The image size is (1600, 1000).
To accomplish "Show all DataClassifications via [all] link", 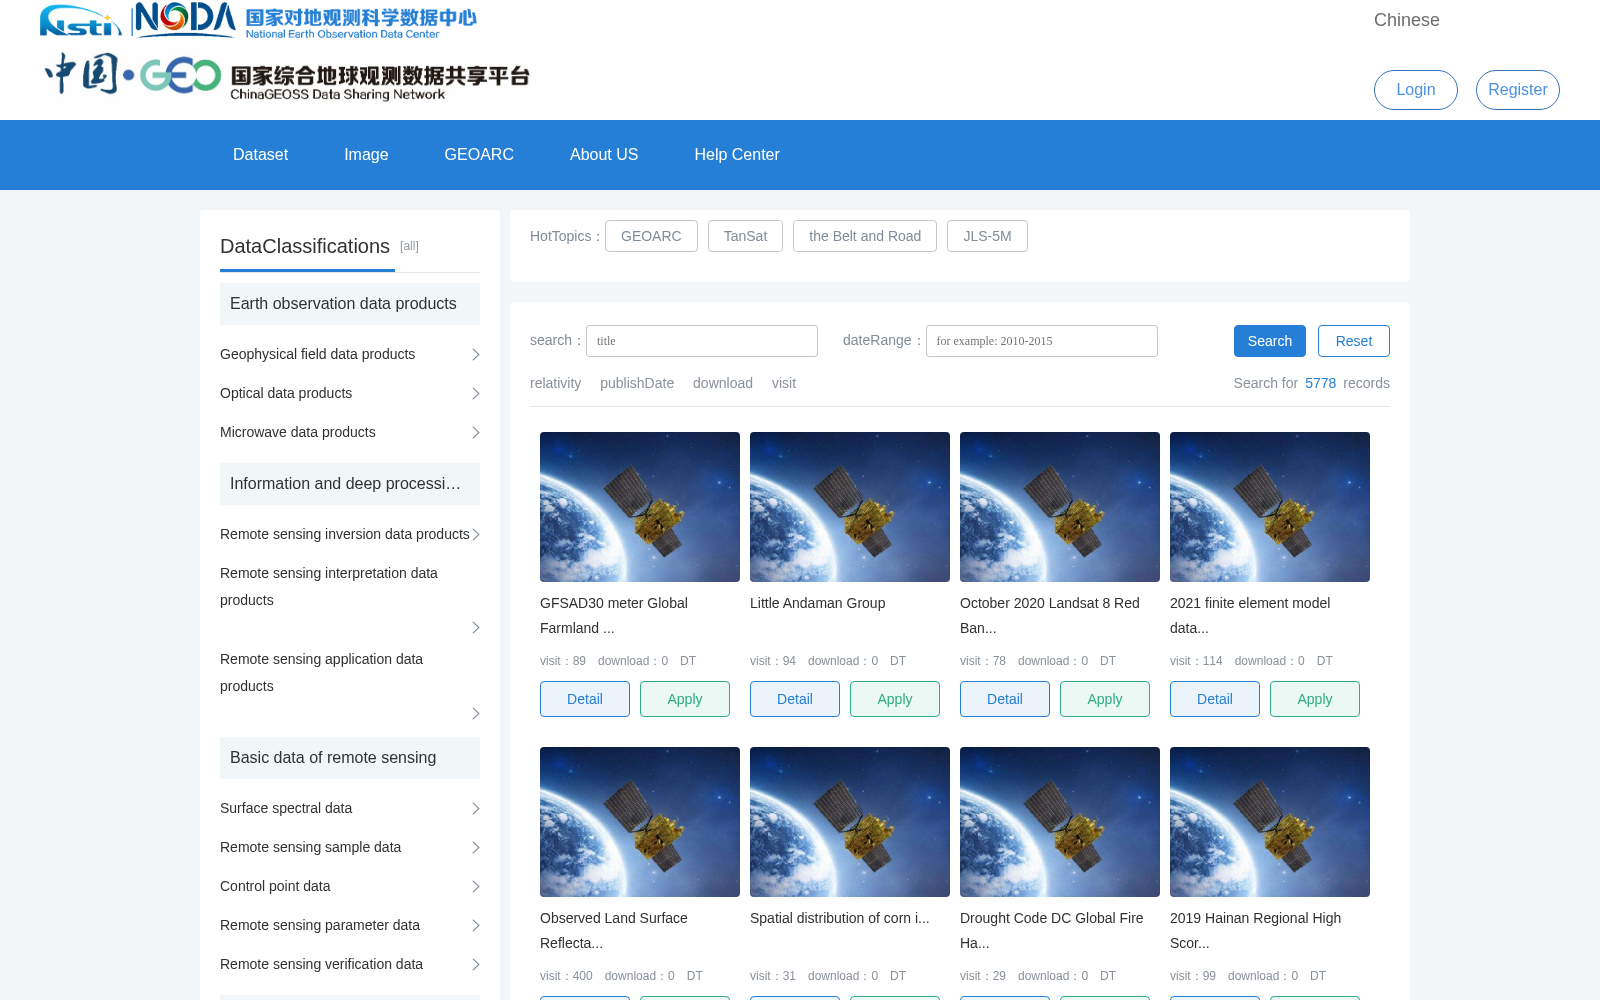I will [x=409, y=246].
